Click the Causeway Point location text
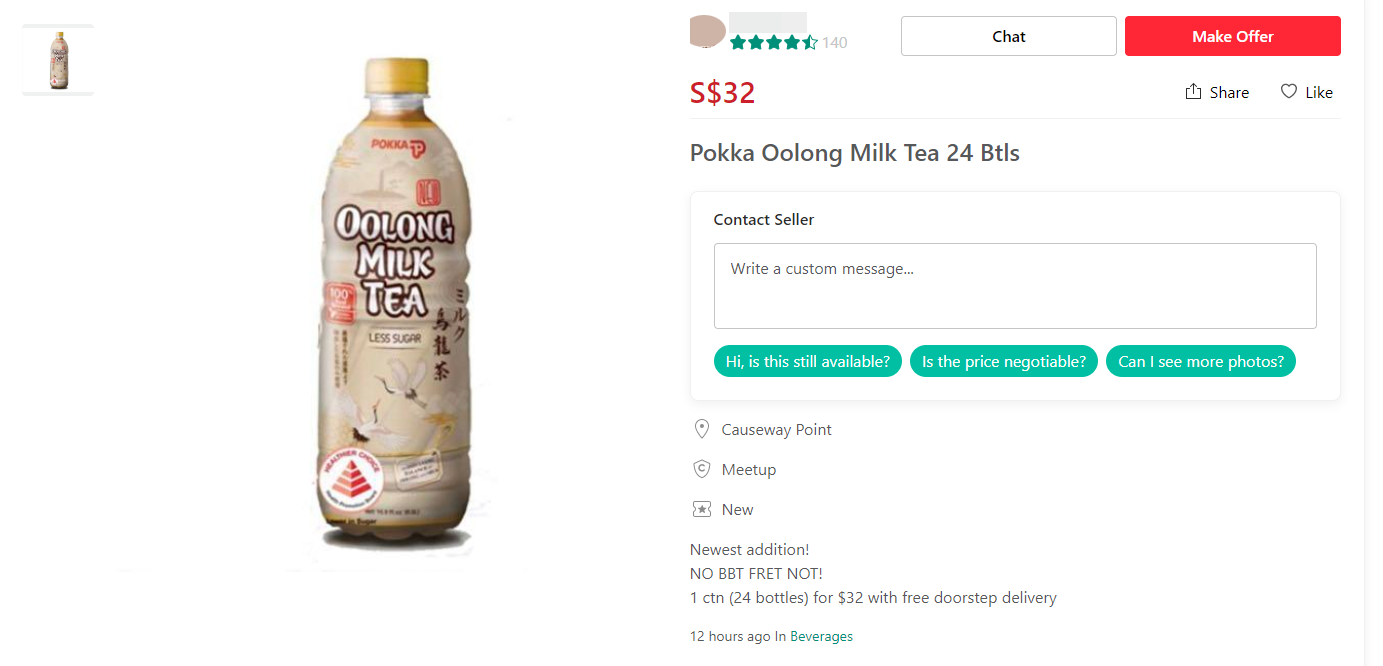 click(x=777, y=429)
